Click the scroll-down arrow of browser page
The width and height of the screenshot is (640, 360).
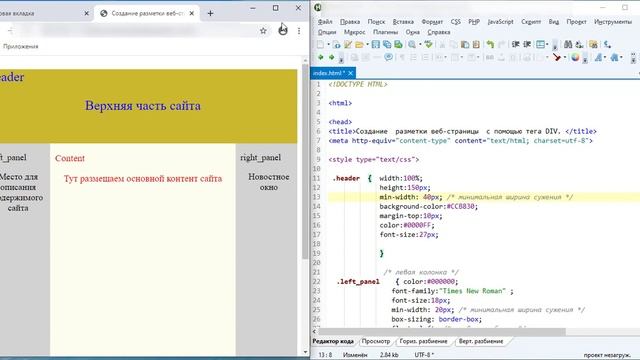point(305,352)
